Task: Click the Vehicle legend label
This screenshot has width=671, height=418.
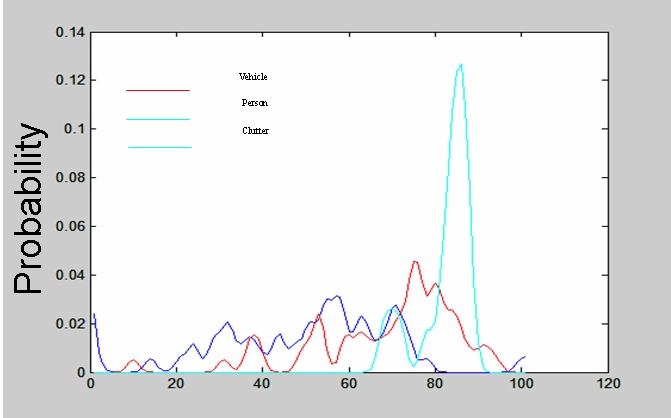Action: (x=253, y=76)
